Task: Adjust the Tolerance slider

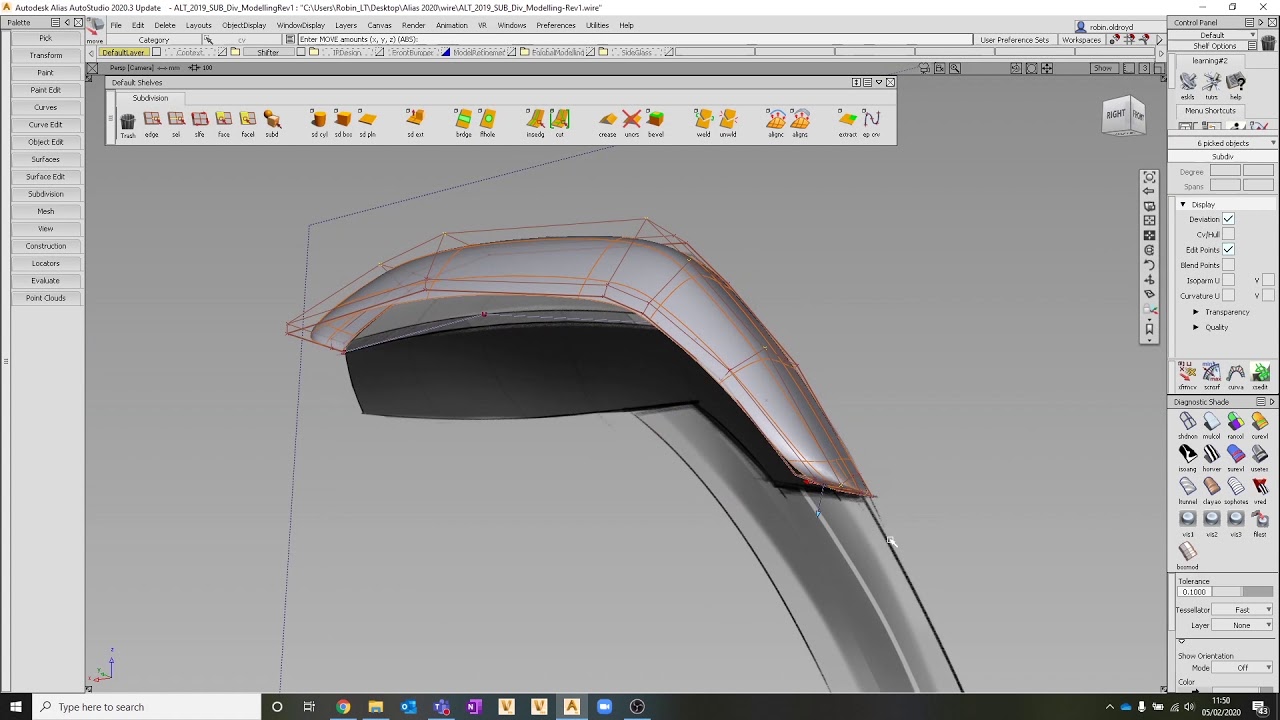Action: click(x=1242, y=592)
